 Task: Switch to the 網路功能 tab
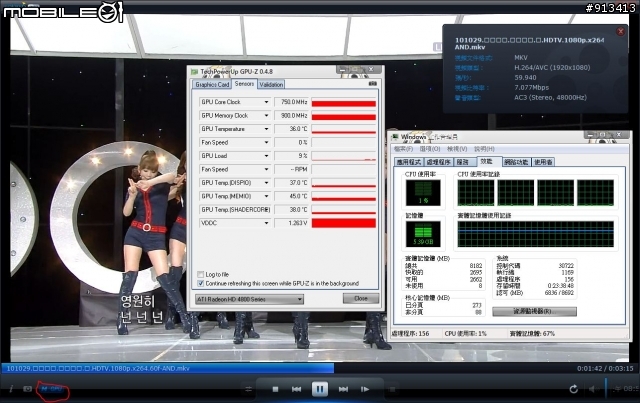516,162
